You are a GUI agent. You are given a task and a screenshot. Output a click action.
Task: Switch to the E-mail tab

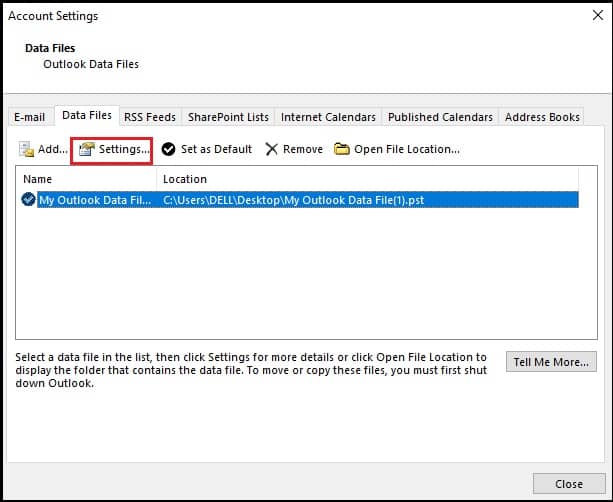click(30, 117)
